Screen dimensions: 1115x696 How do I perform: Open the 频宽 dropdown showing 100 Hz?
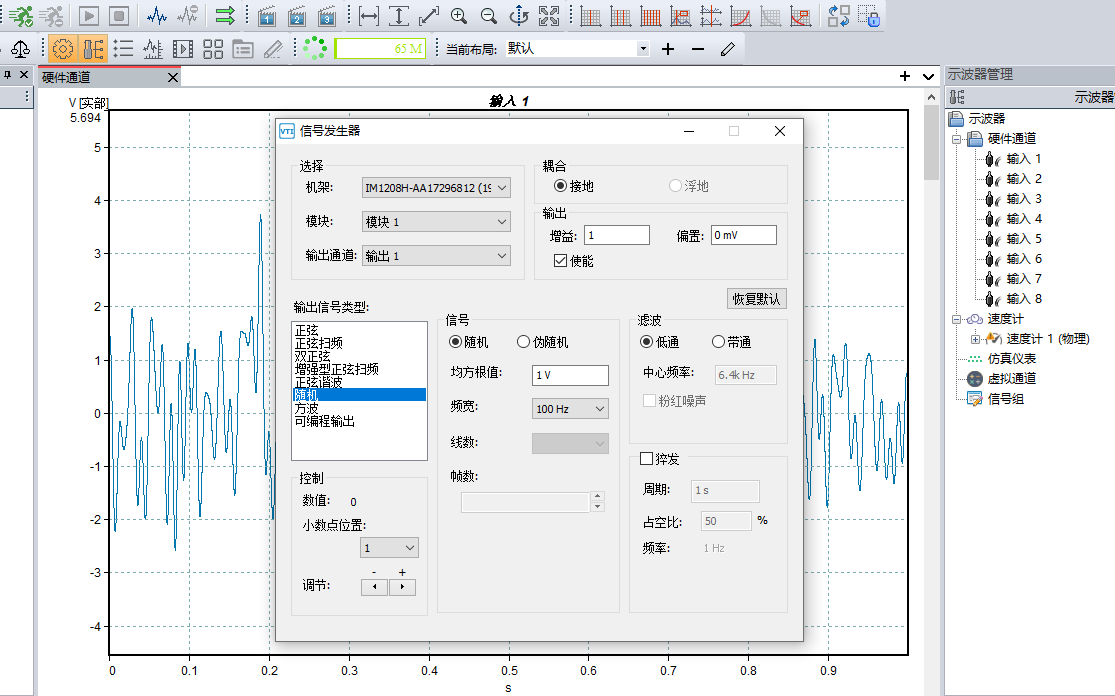click(x=570, y=409)
